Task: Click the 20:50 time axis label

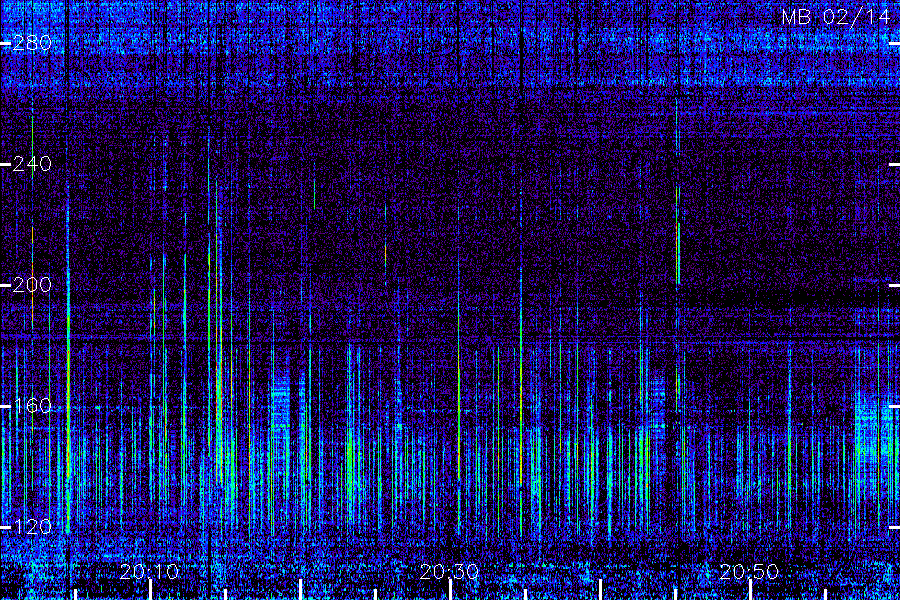Action: [x=749, y=571]
